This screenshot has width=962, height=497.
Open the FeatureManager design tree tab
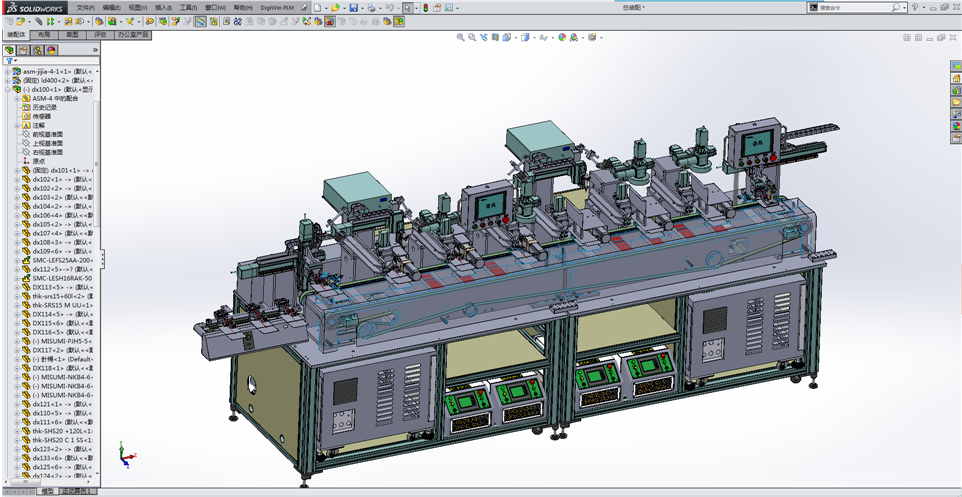coord(10,49)
